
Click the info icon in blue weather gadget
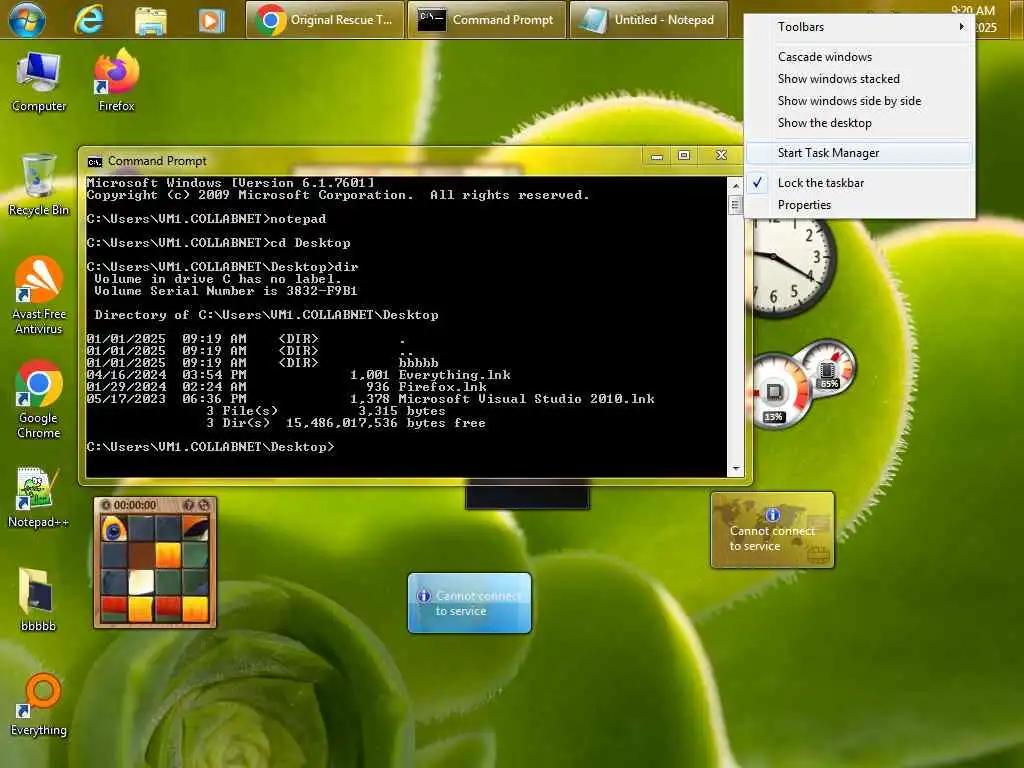pos(424,596)
